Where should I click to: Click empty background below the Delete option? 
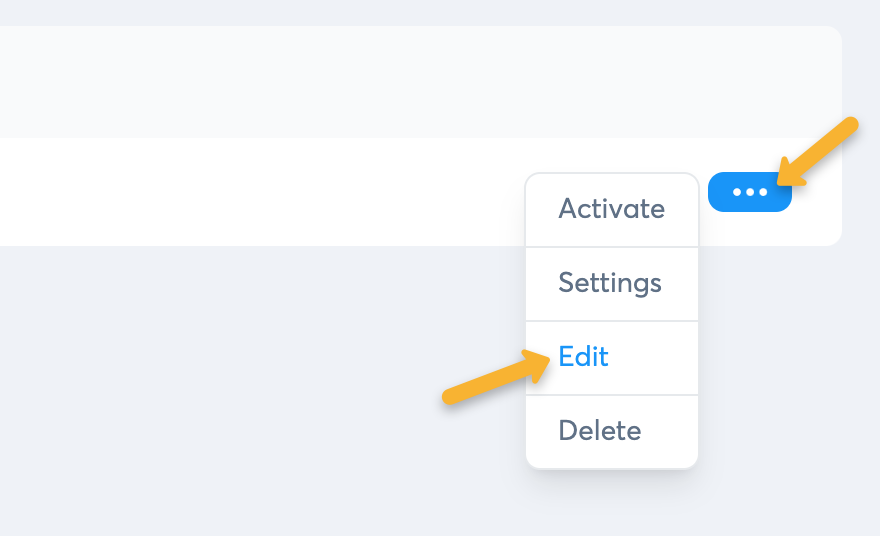pyautogui.click(x=610, y=505)
